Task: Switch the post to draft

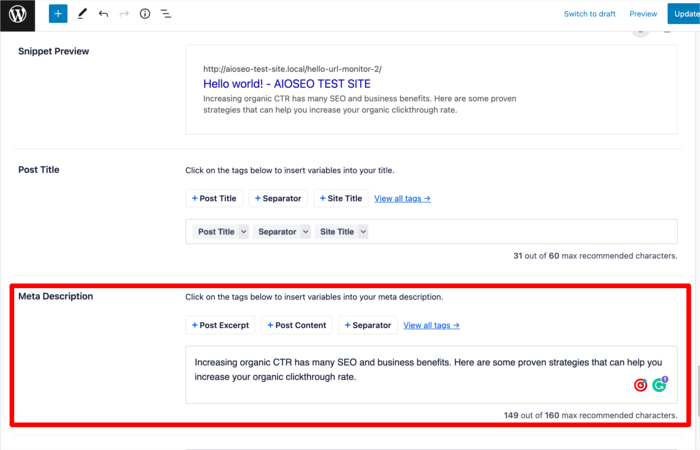Action: click(x=589, y=14)
